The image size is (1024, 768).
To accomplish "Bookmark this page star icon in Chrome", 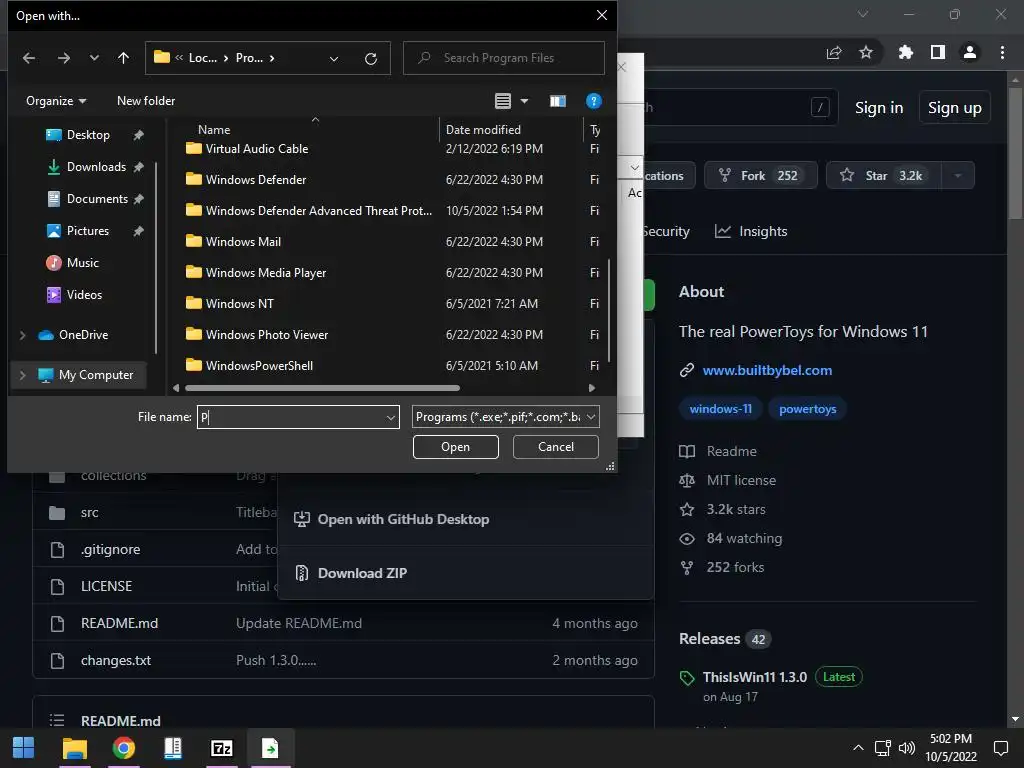I will click(x=866, y=52).
